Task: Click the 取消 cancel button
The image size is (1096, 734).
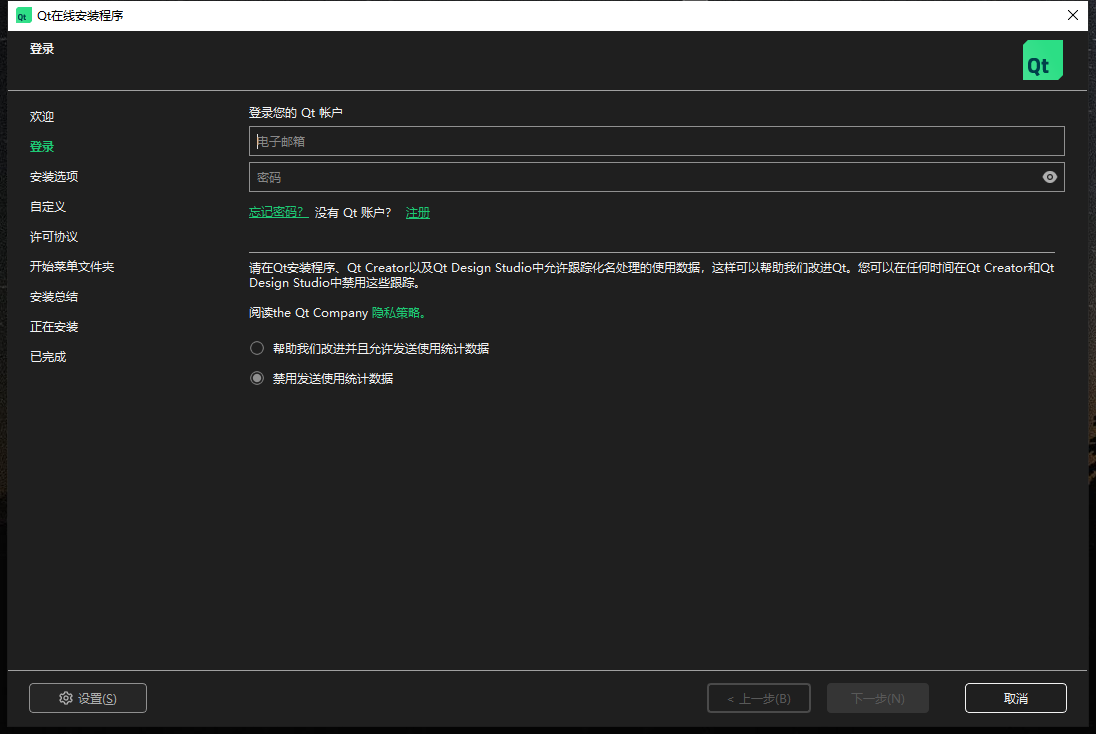Action: (1016, 698)
